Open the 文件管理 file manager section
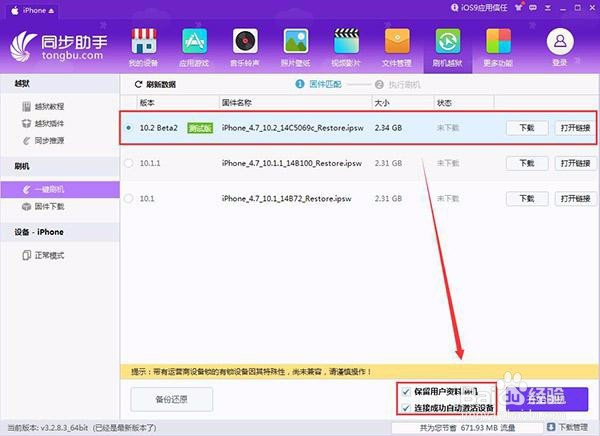 coord(397,48)
